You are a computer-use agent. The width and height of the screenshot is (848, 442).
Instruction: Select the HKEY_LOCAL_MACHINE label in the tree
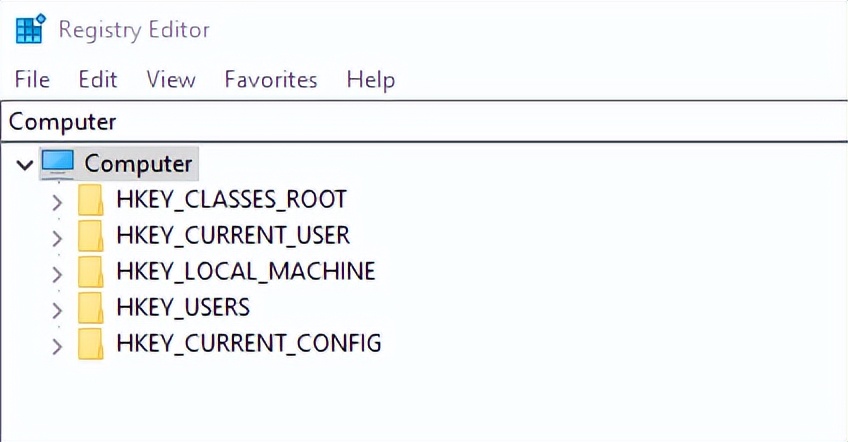(245, 271)
